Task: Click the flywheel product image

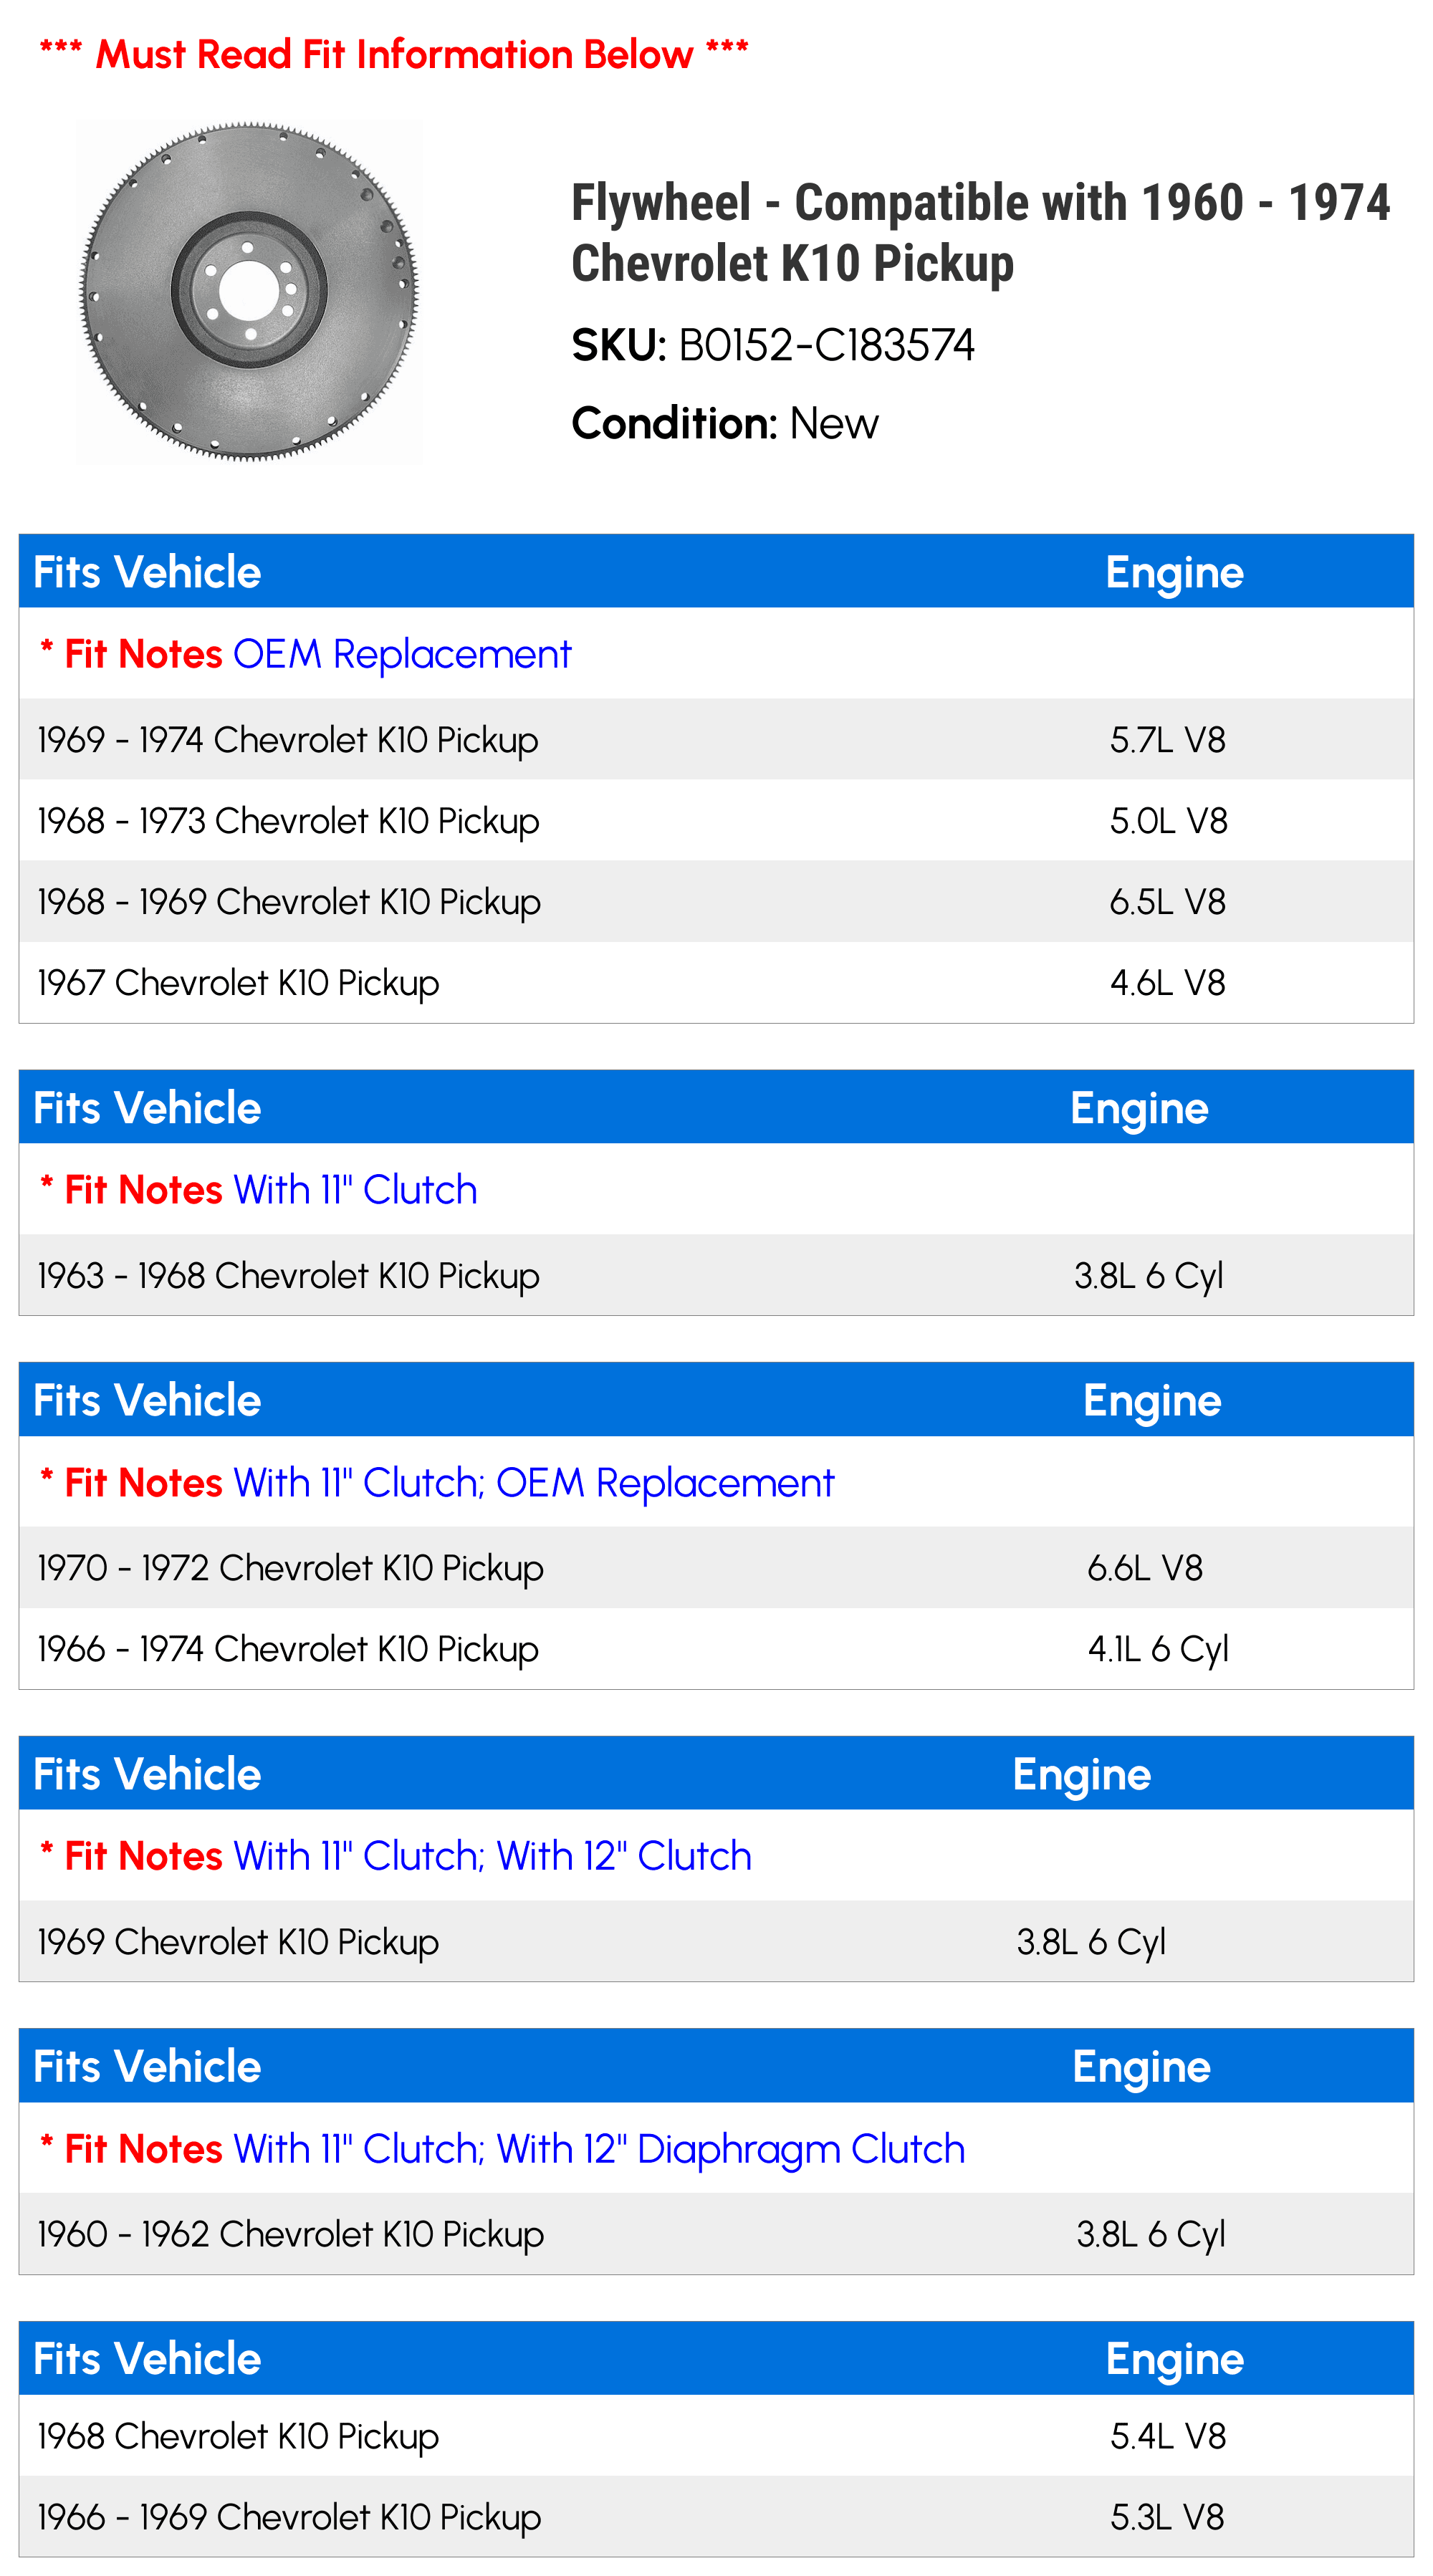Action: click(x=249, y=292)
